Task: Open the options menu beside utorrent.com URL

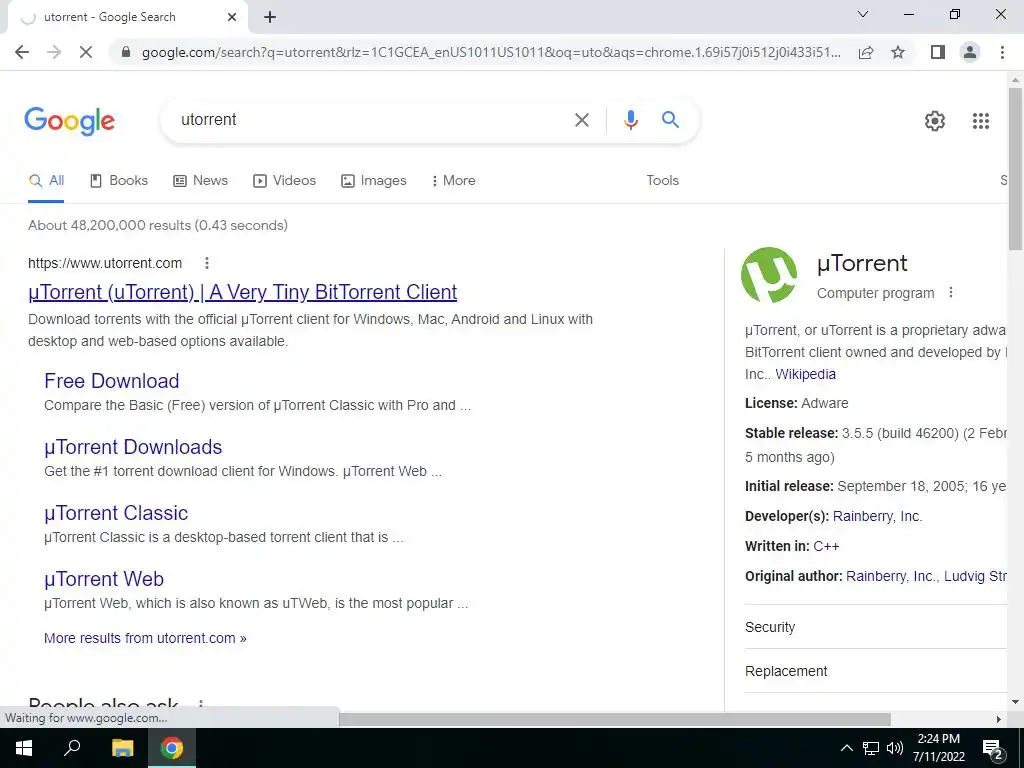Action: (206, 263)
